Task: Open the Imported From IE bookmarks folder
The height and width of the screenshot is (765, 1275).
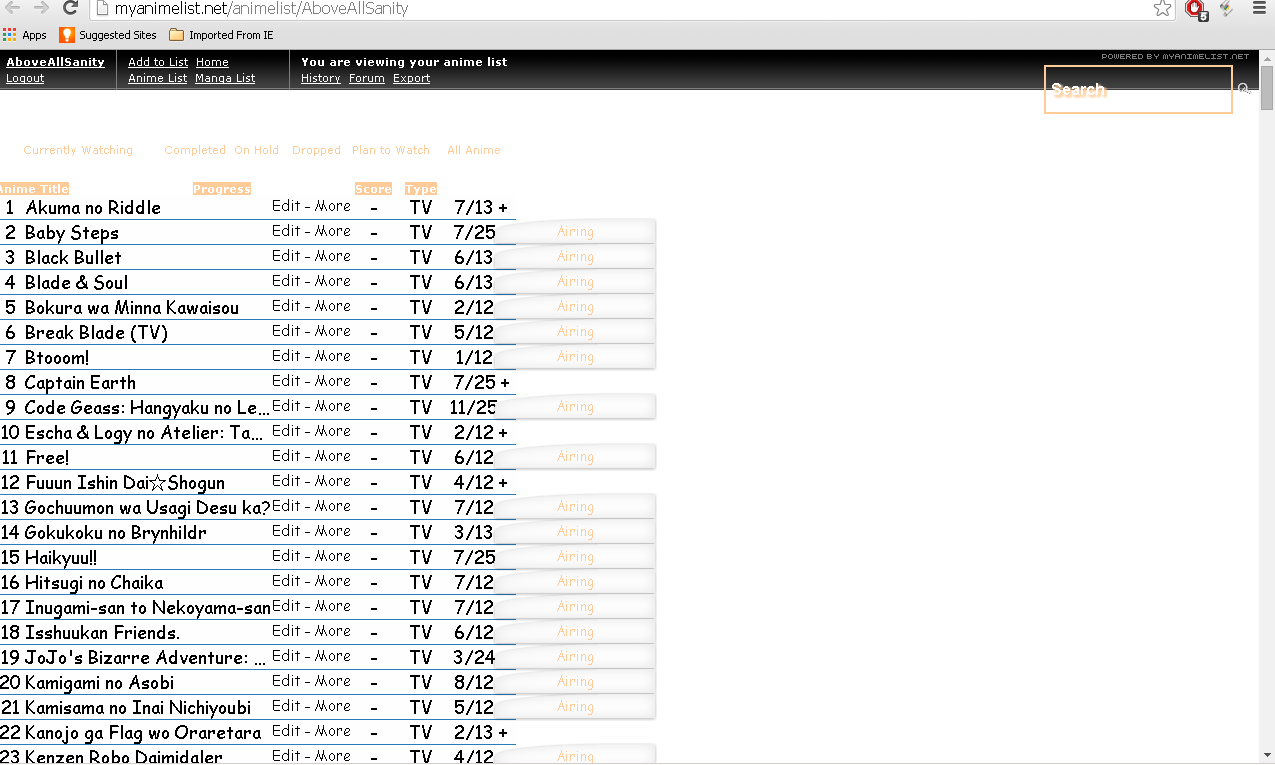Action: [x=221, y=35]
